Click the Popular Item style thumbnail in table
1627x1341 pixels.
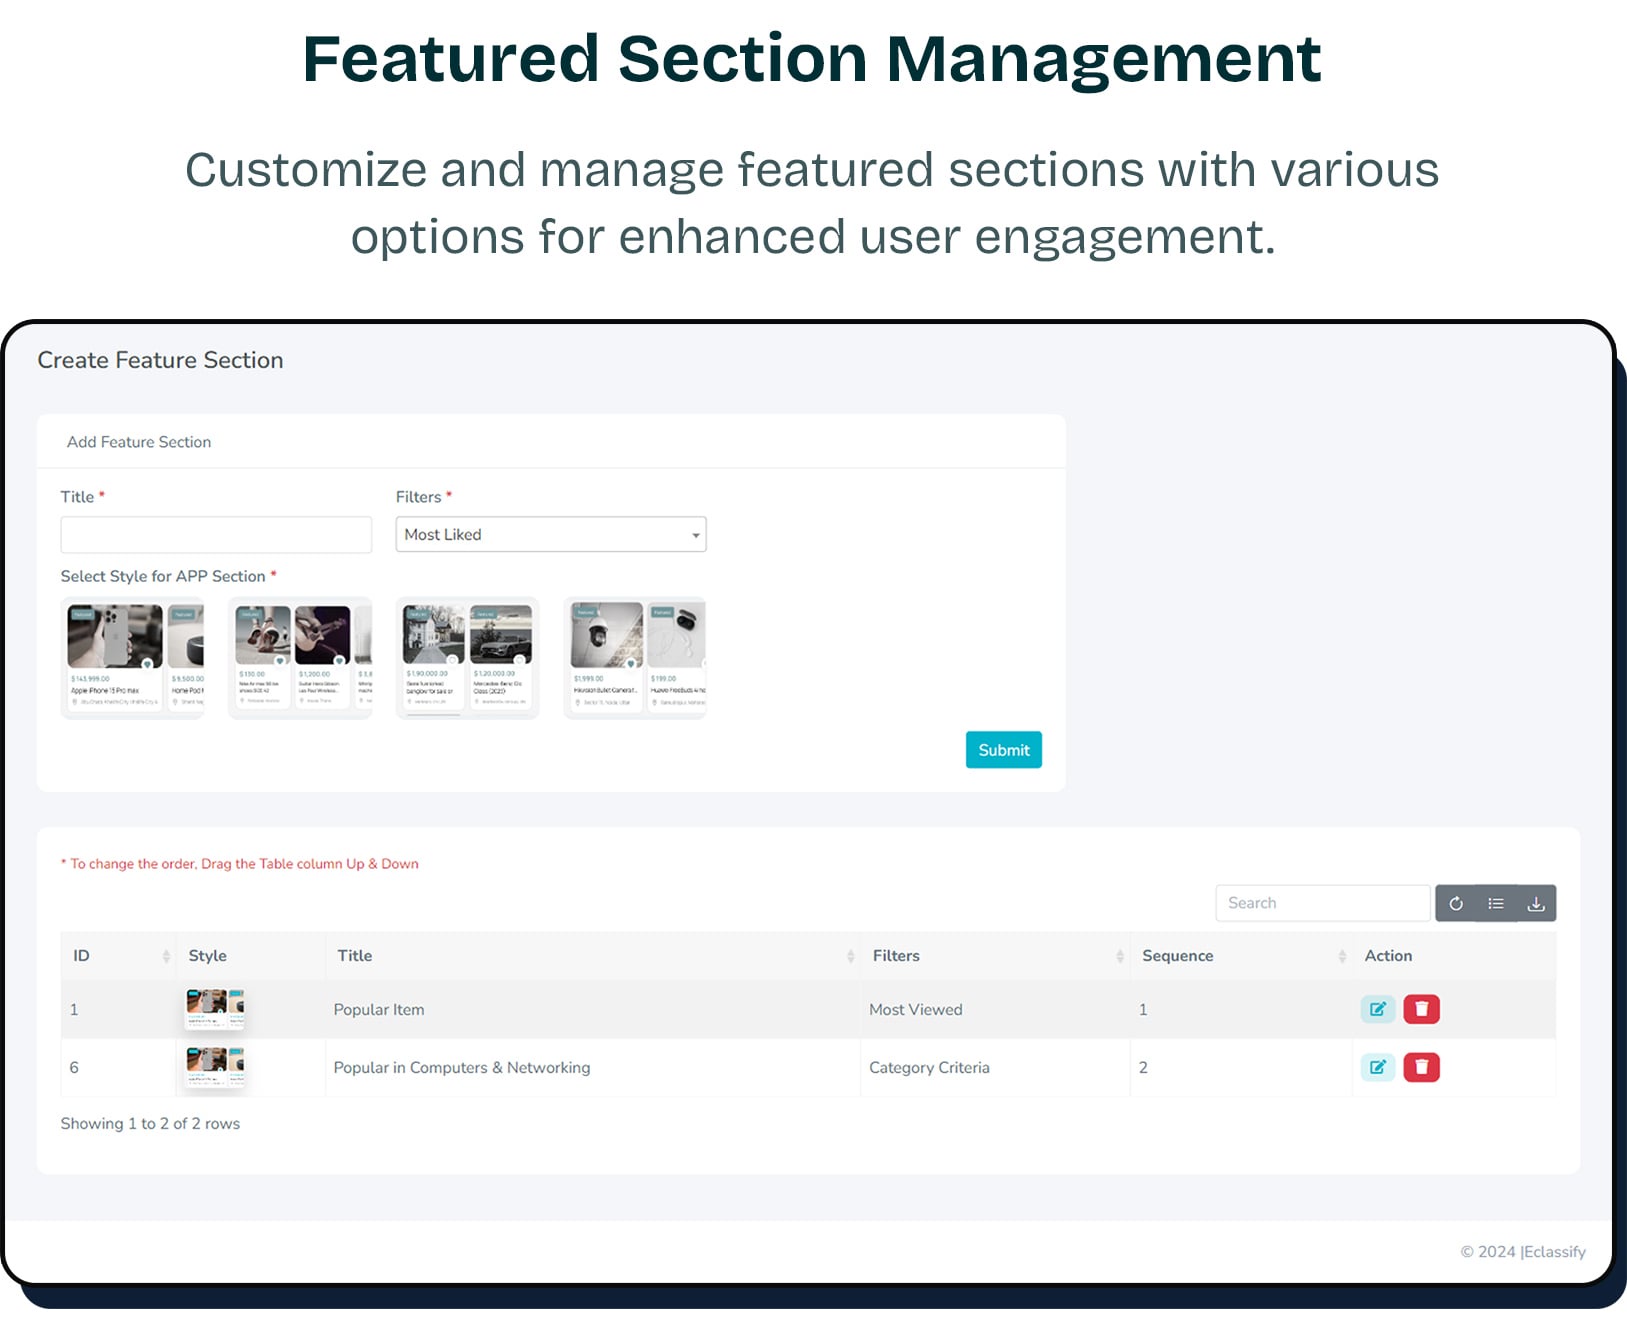[x=214, y=1009]
